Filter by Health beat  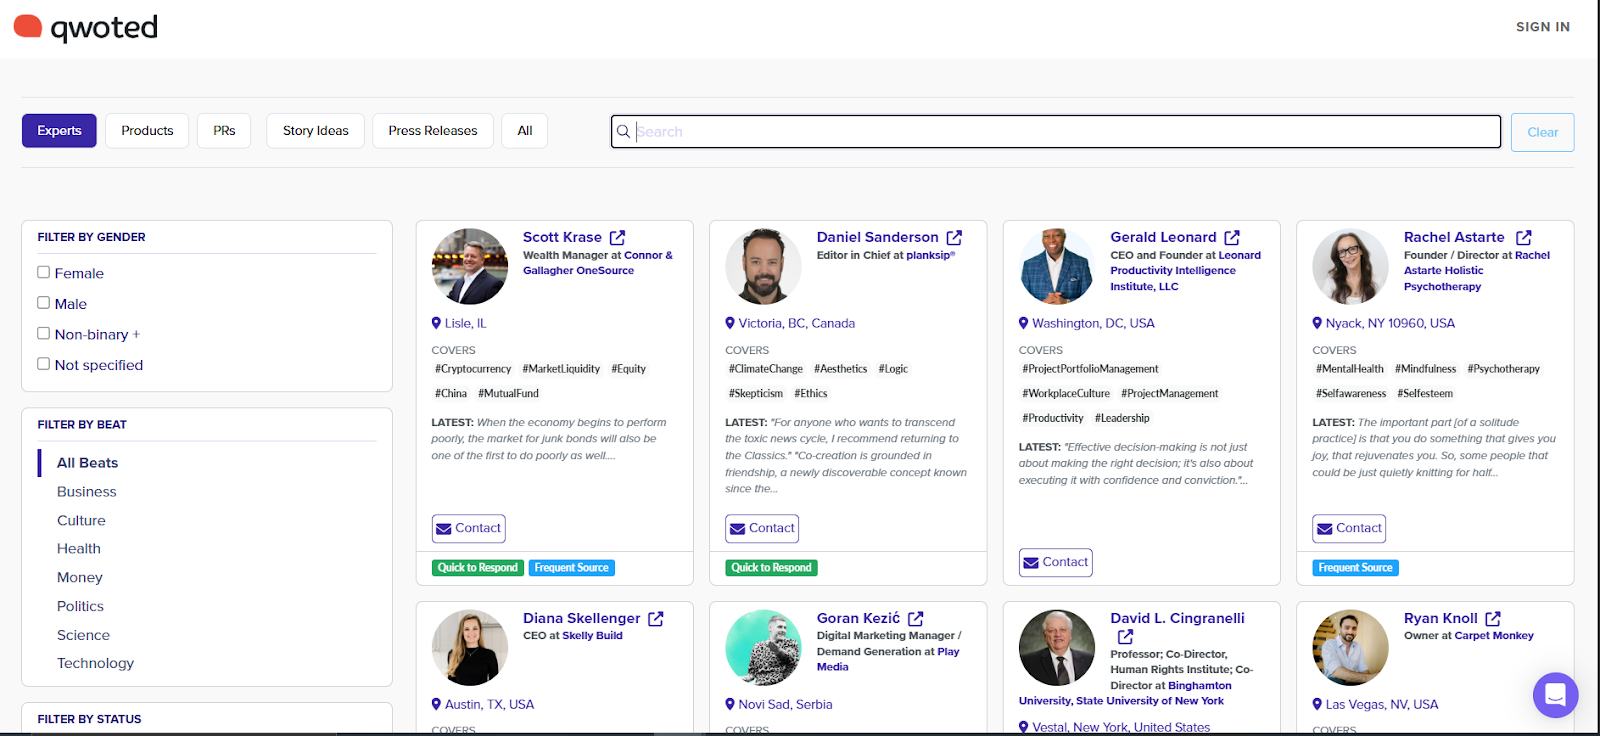point(79,549)
